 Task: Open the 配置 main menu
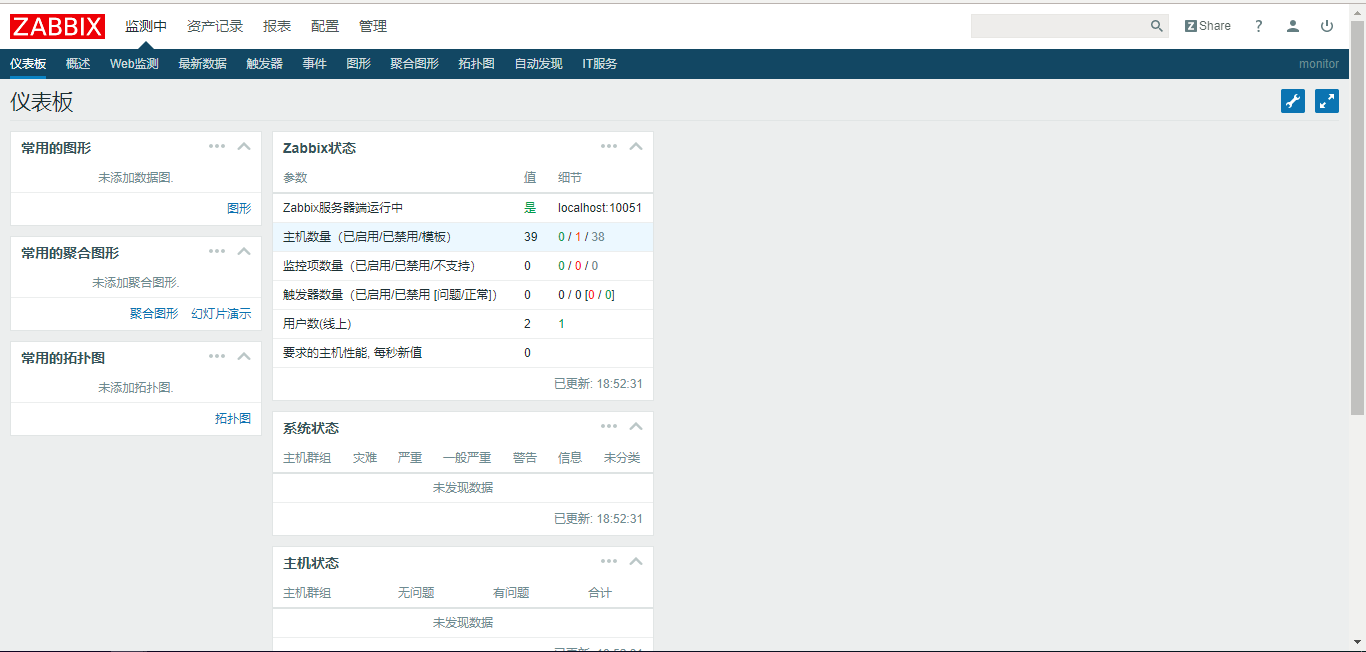(x=325, y=26)
